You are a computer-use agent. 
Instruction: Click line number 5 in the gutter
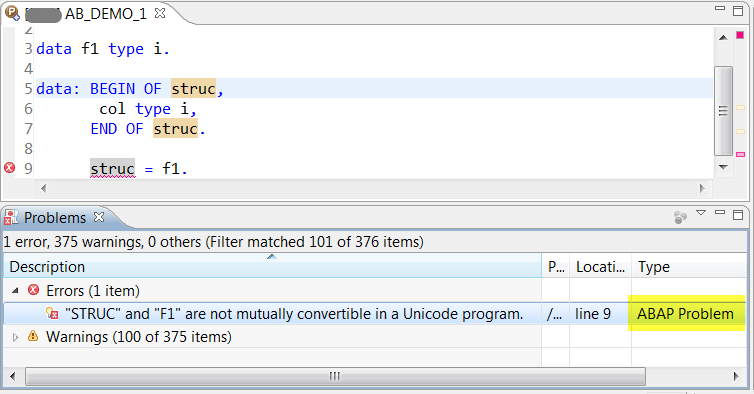click(28, 89)
